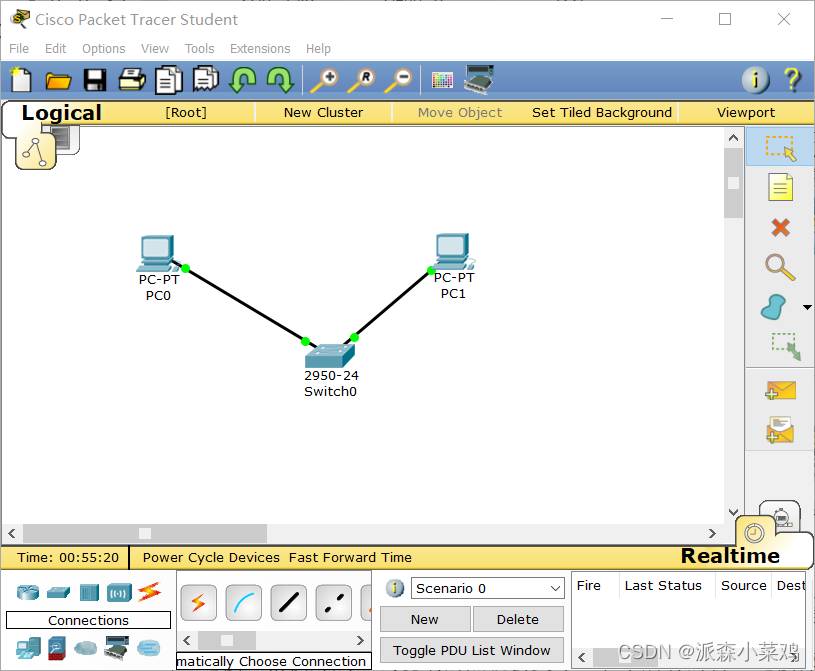Show the network information icon
The width and height of the screenshot is (815, 671).
(755, 80)
